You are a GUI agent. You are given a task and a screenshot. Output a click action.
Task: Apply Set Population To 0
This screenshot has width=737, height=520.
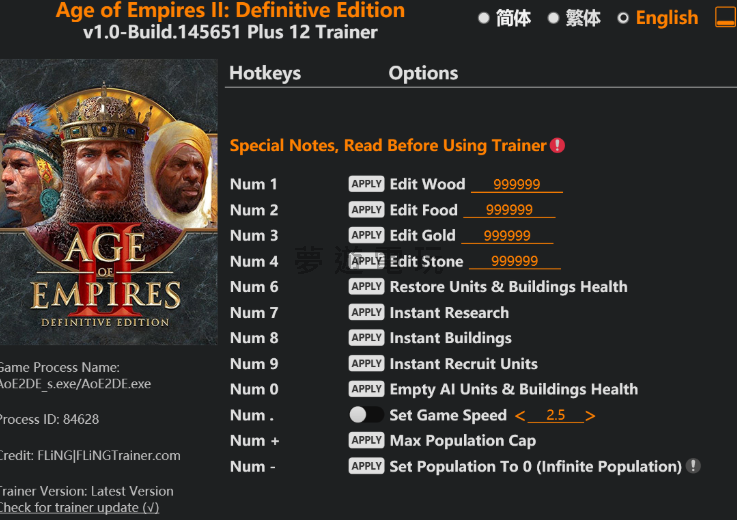(x=366, y=466)
